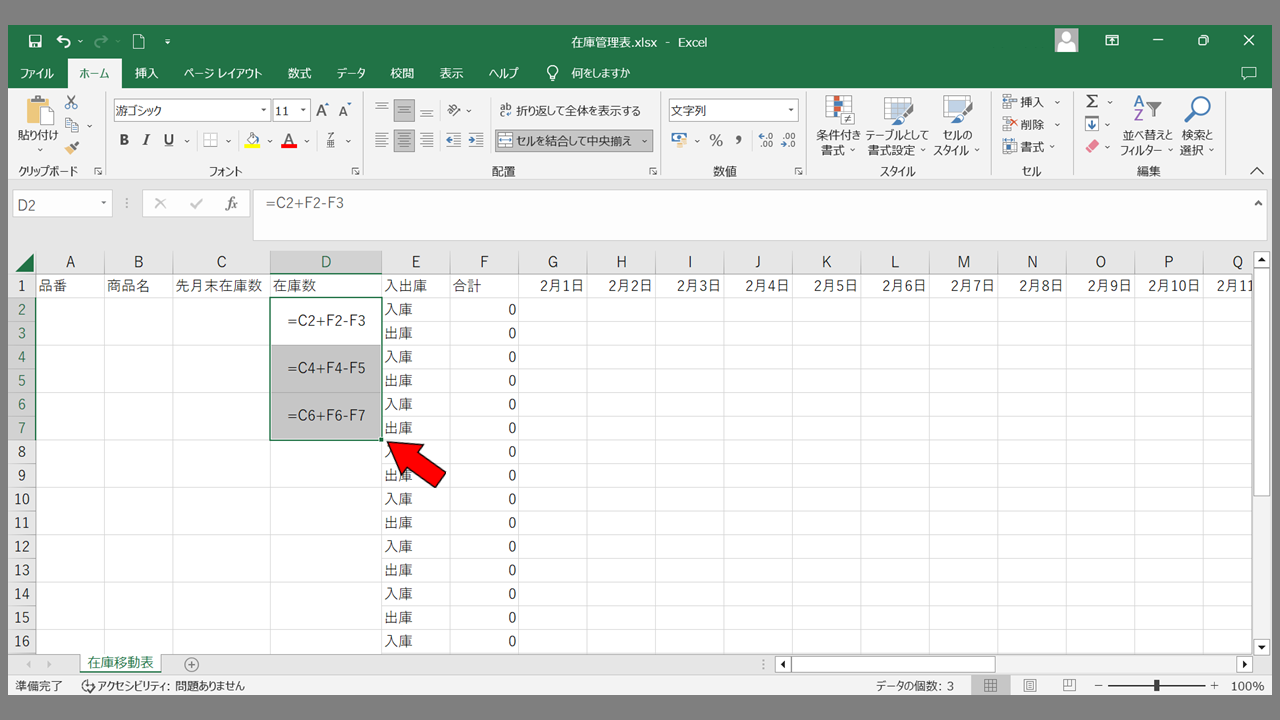
Task: Click the Insert Function fx icon
Action: [231, 204]
